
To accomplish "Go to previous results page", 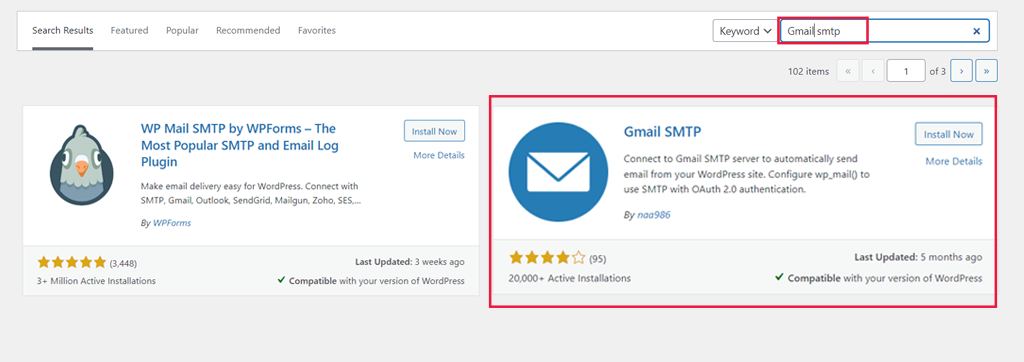I will tap(873, 71).
